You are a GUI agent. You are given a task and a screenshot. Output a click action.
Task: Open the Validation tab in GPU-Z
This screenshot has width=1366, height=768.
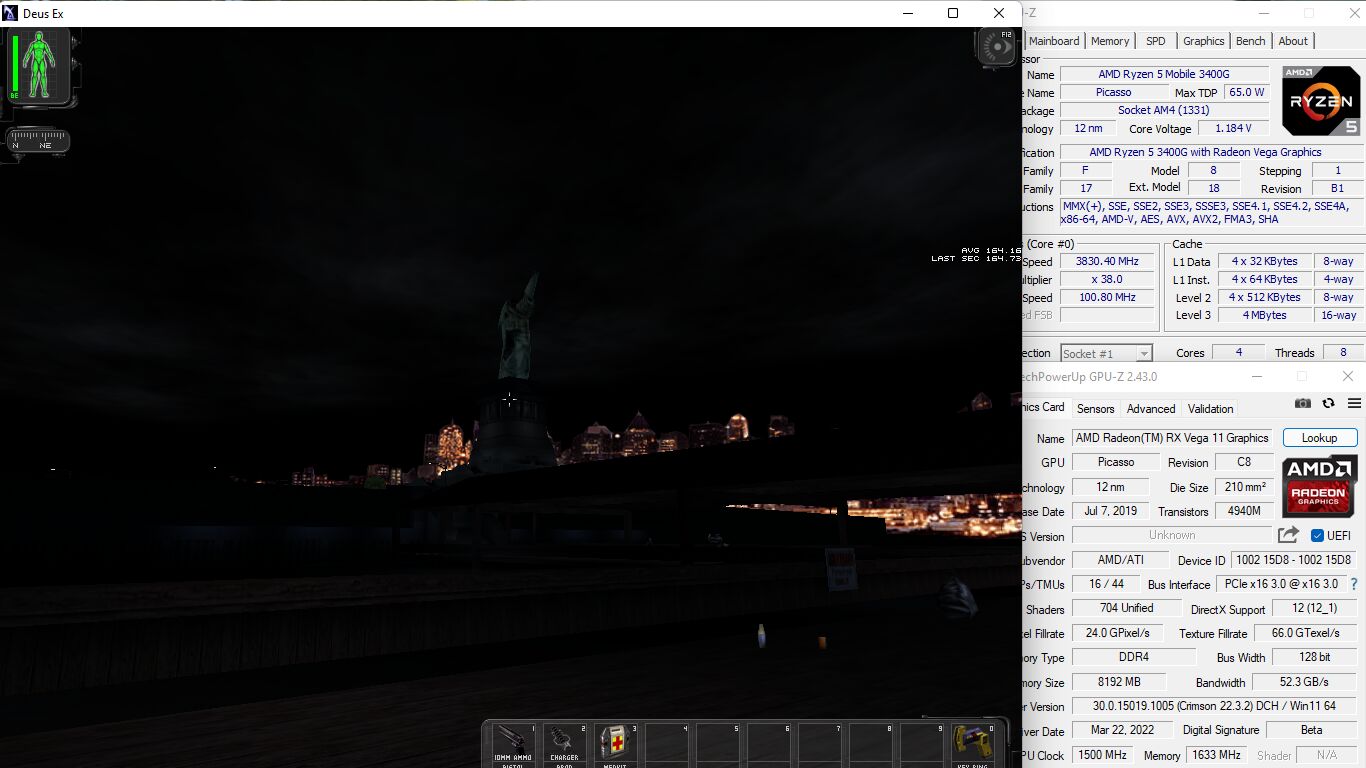[1210, 409]
